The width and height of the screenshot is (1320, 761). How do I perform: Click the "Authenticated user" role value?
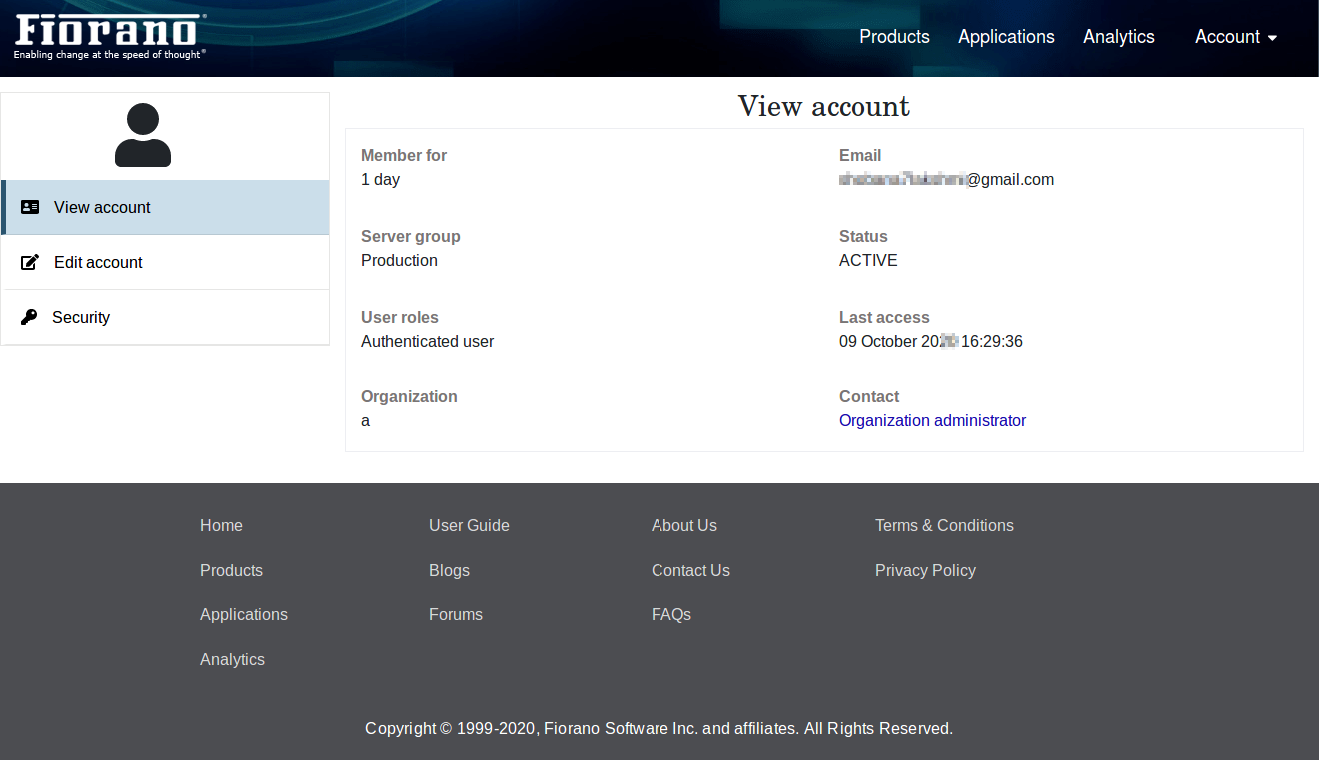[427, 342]
